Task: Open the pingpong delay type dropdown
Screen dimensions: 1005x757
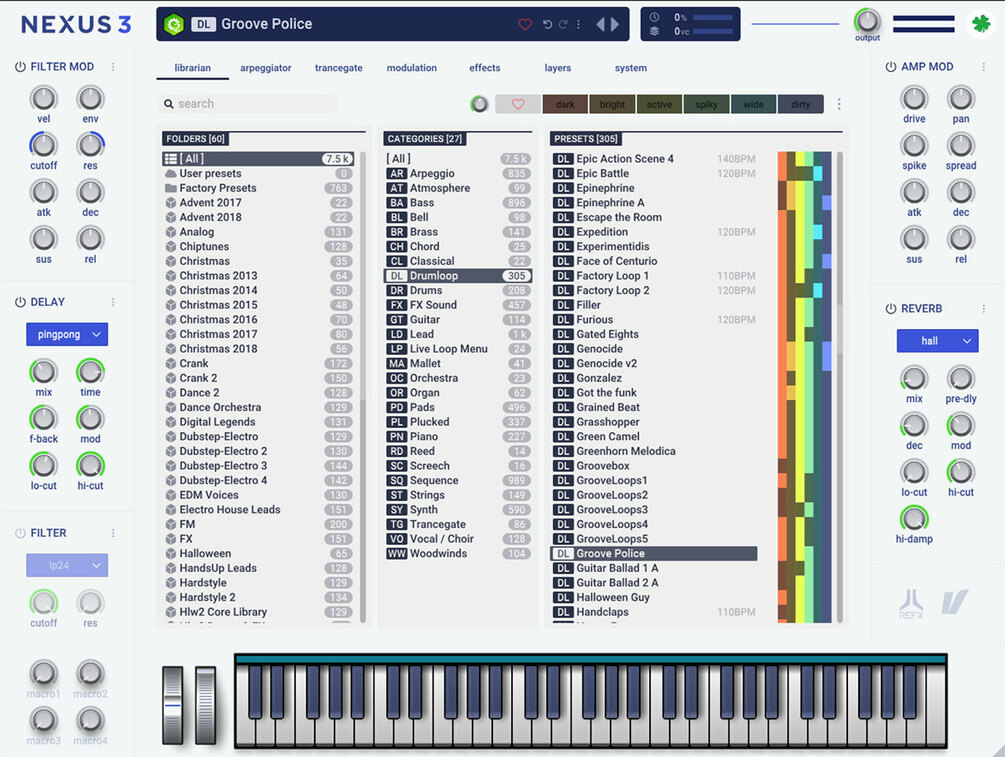Action: coord(67,334)
